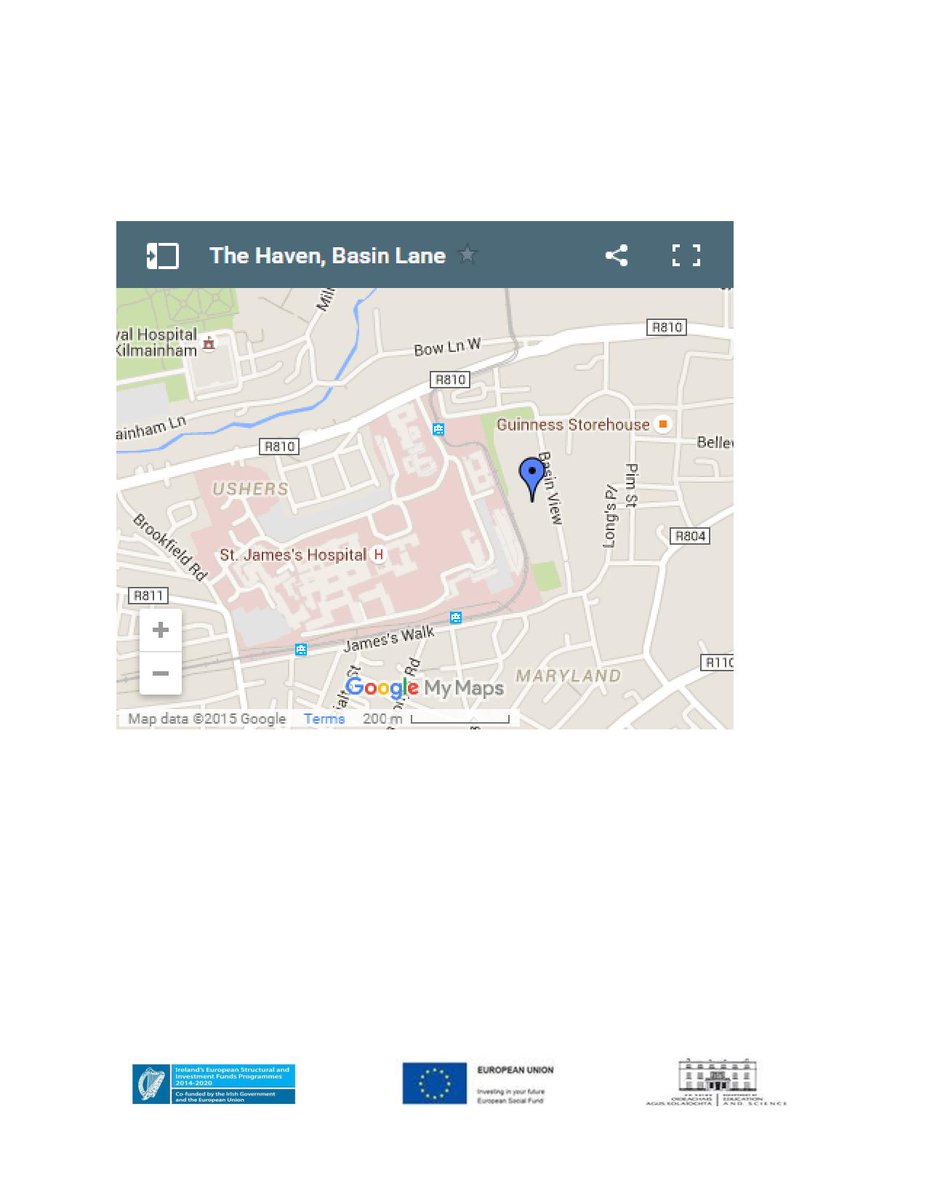Click the Ireland's European Structural Funds logo
927x1200 pixels.
(x=214, y=1084)
